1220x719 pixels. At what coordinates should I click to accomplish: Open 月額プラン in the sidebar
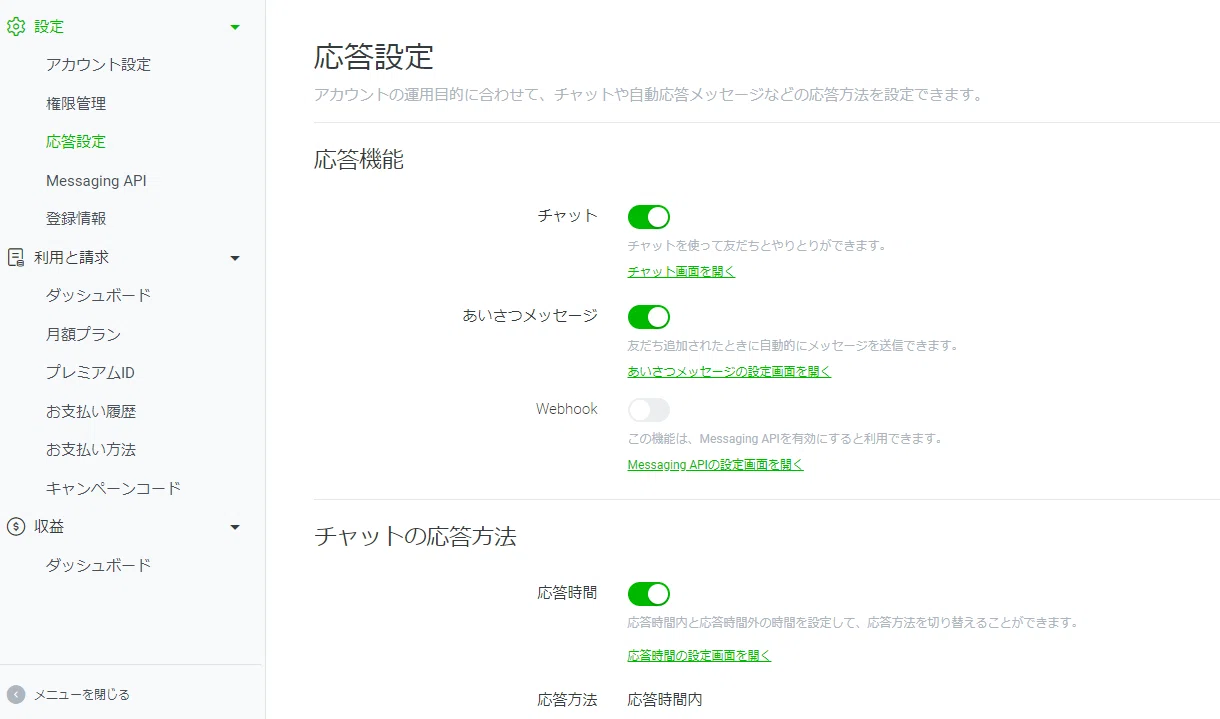83,334
